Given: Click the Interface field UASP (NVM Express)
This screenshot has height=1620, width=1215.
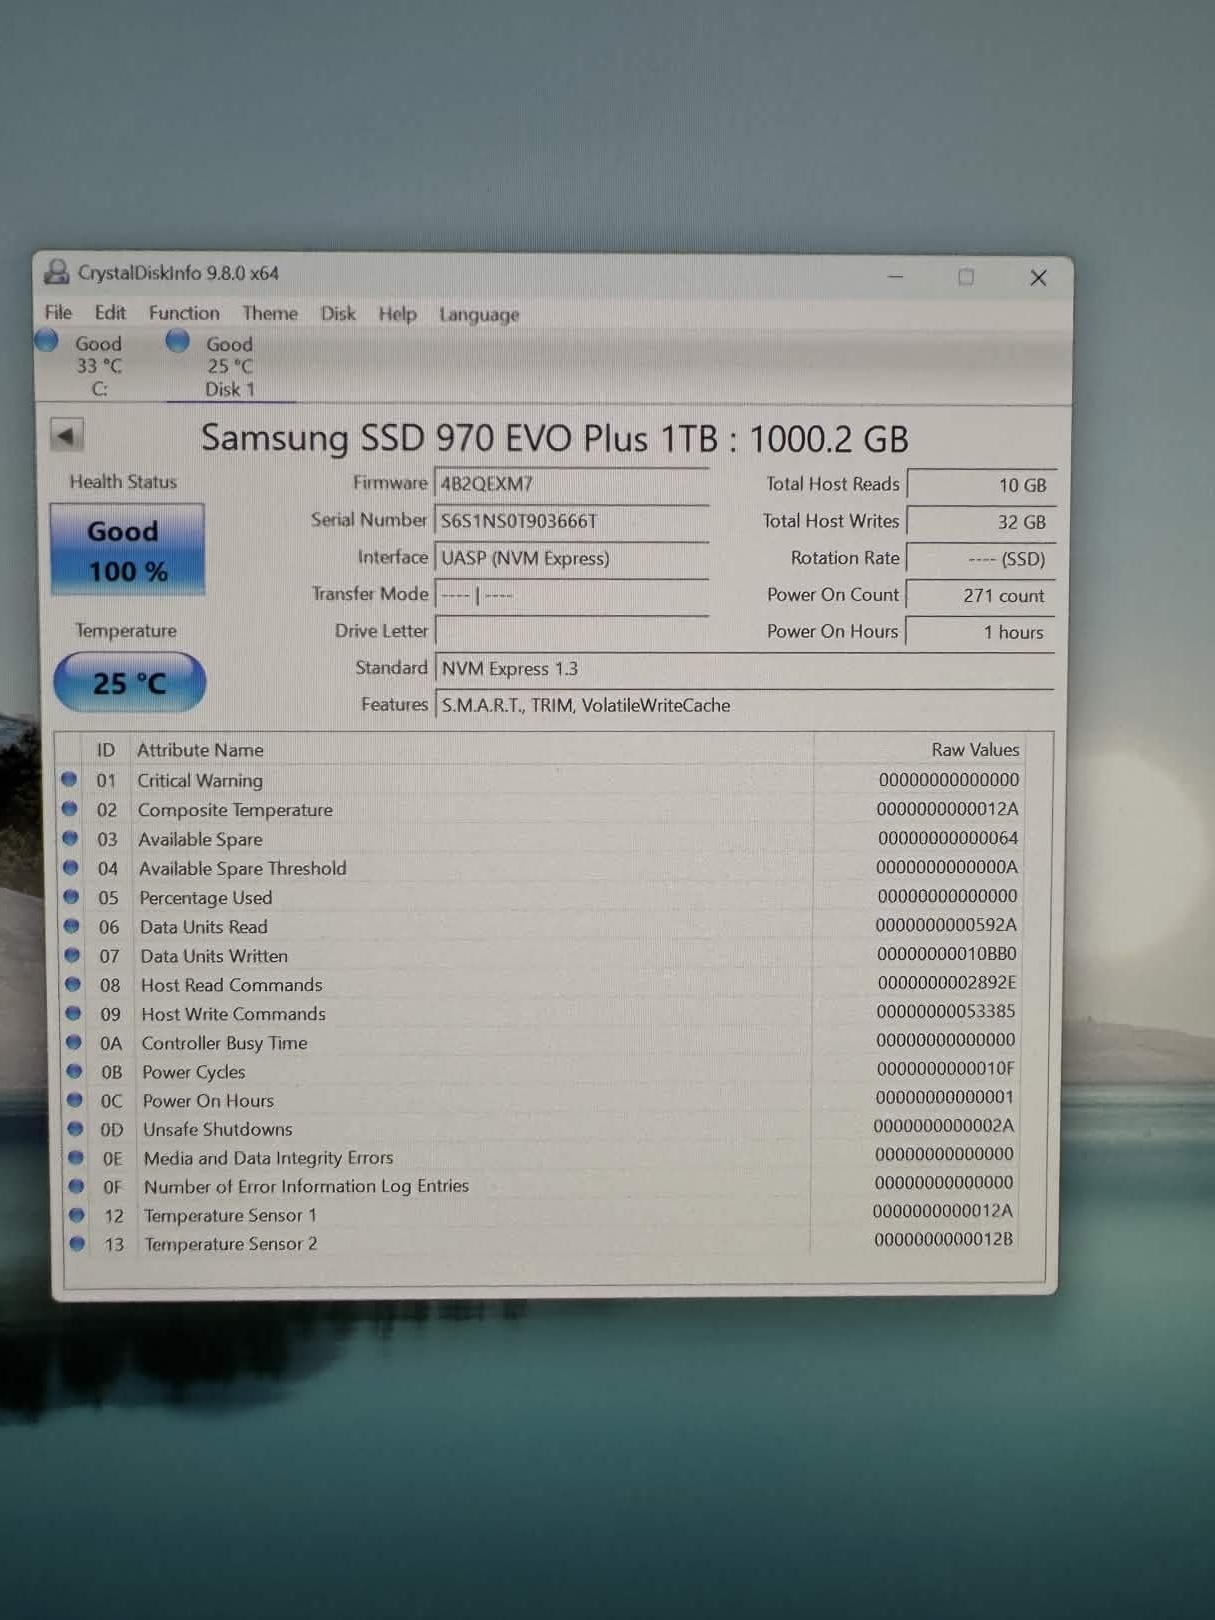Looking at the screenshot, I should (x=572, y=558).
